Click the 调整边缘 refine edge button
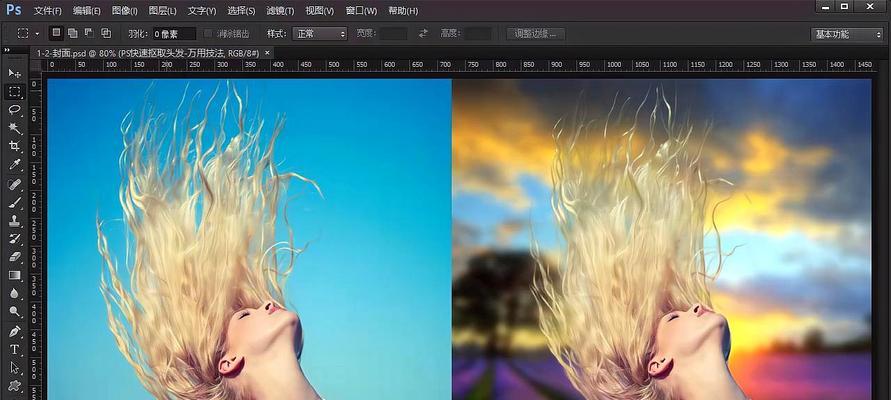Viewport: 891px width, 400px height. (536, 34)
